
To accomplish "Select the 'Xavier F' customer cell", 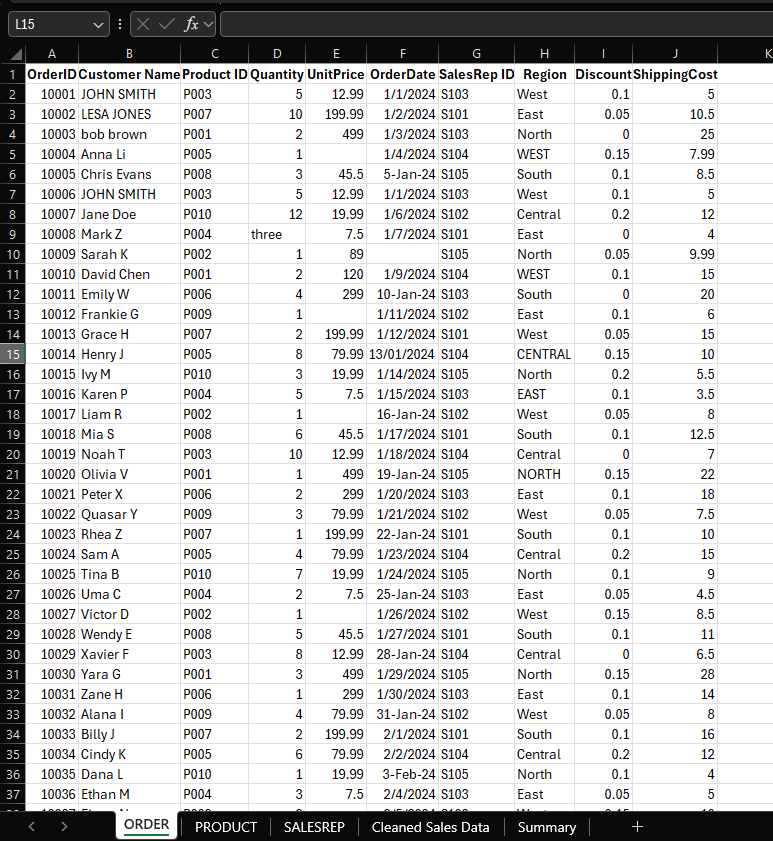I will 129,654.
